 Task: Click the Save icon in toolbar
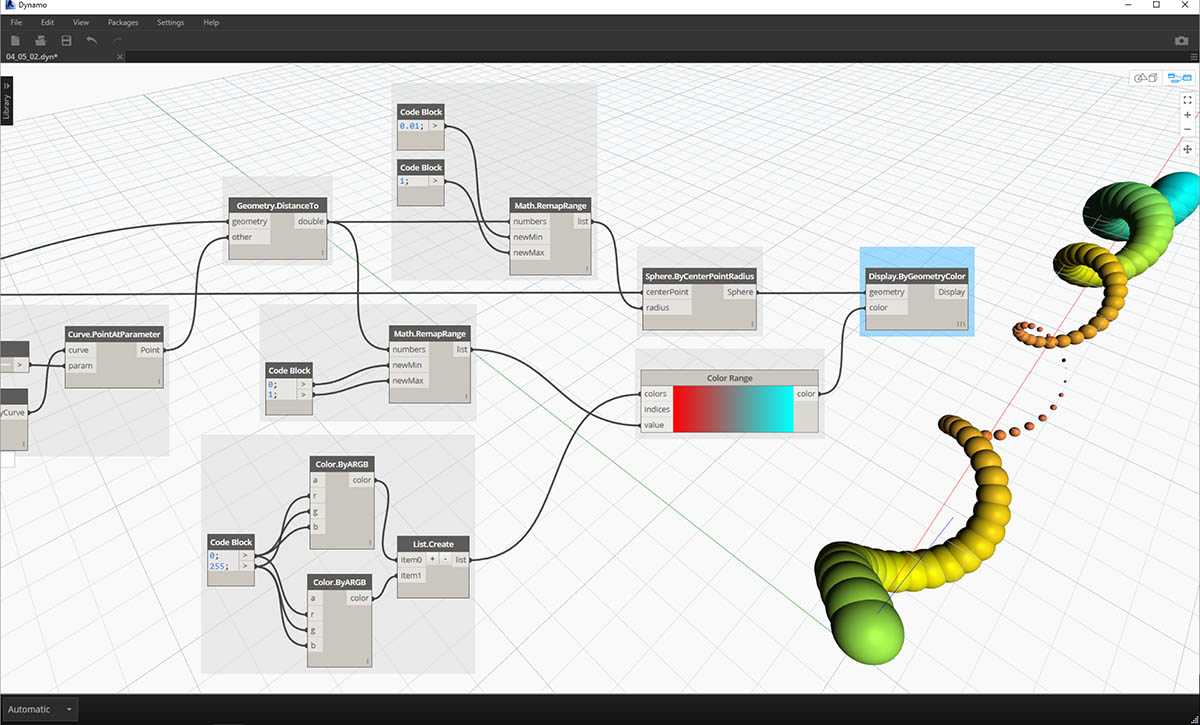[66, 41]
